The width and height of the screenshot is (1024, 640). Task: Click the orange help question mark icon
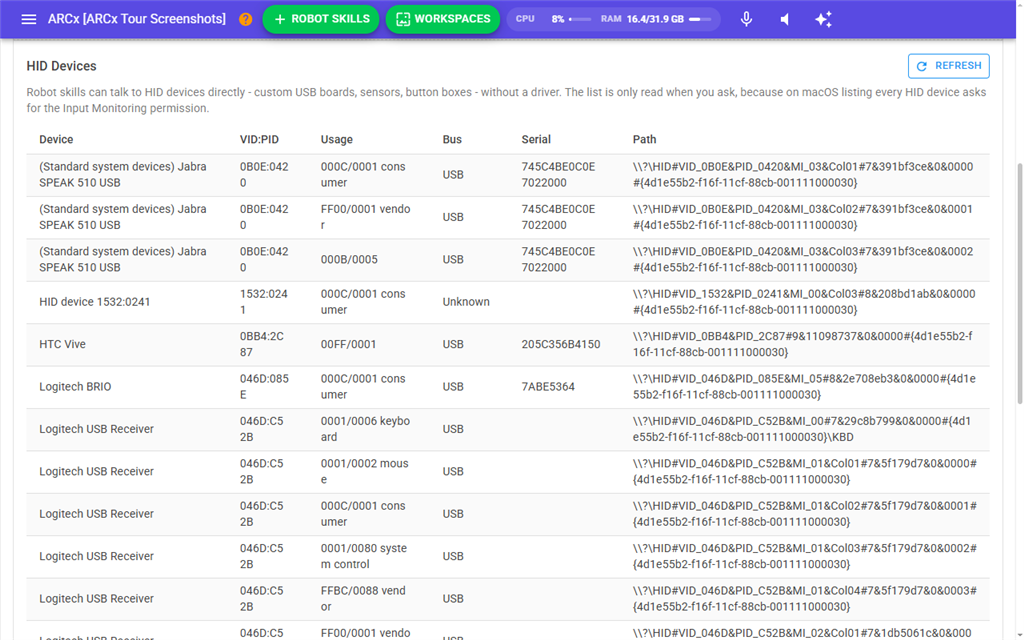(x=246, y=19)
